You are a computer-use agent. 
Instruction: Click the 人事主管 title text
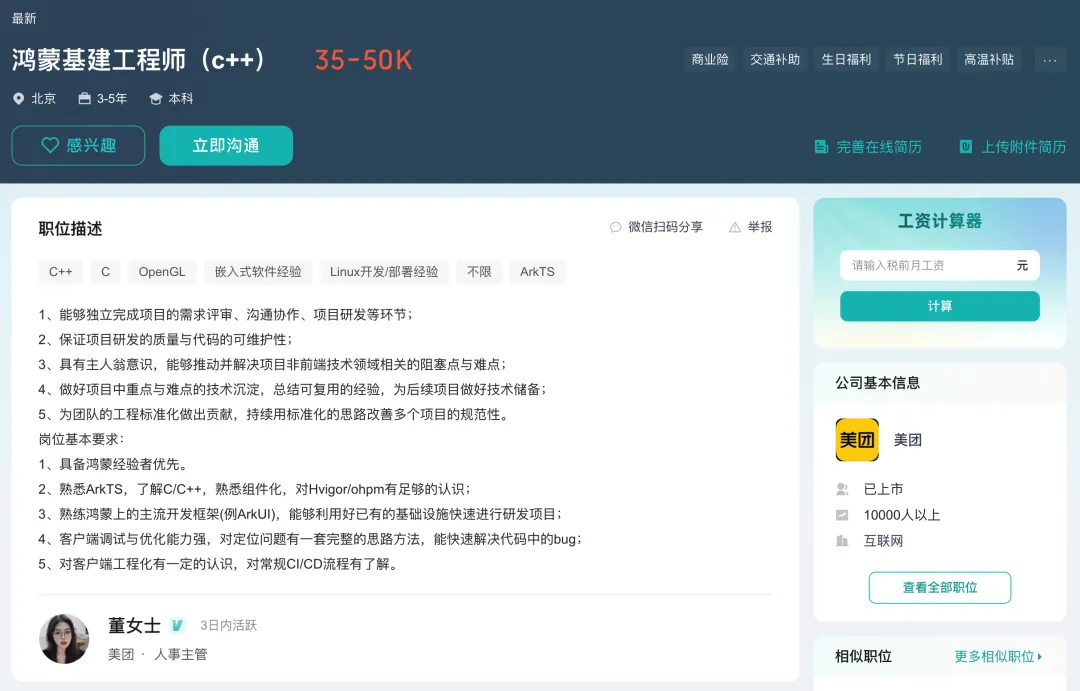[x=180, y=654]
